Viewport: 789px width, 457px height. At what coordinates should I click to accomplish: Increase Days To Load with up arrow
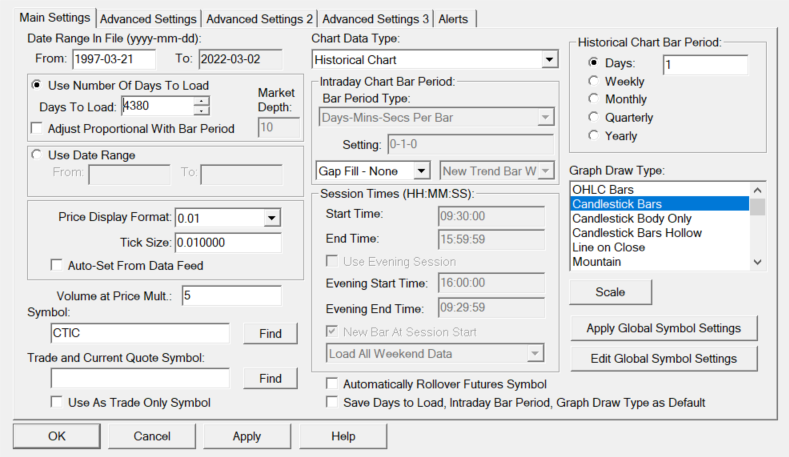click(201, 101)
